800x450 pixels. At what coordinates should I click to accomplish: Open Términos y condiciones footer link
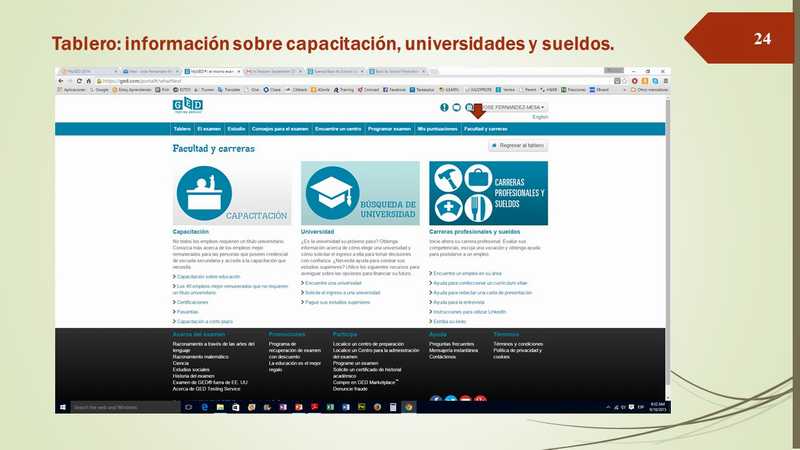point(518,344)
